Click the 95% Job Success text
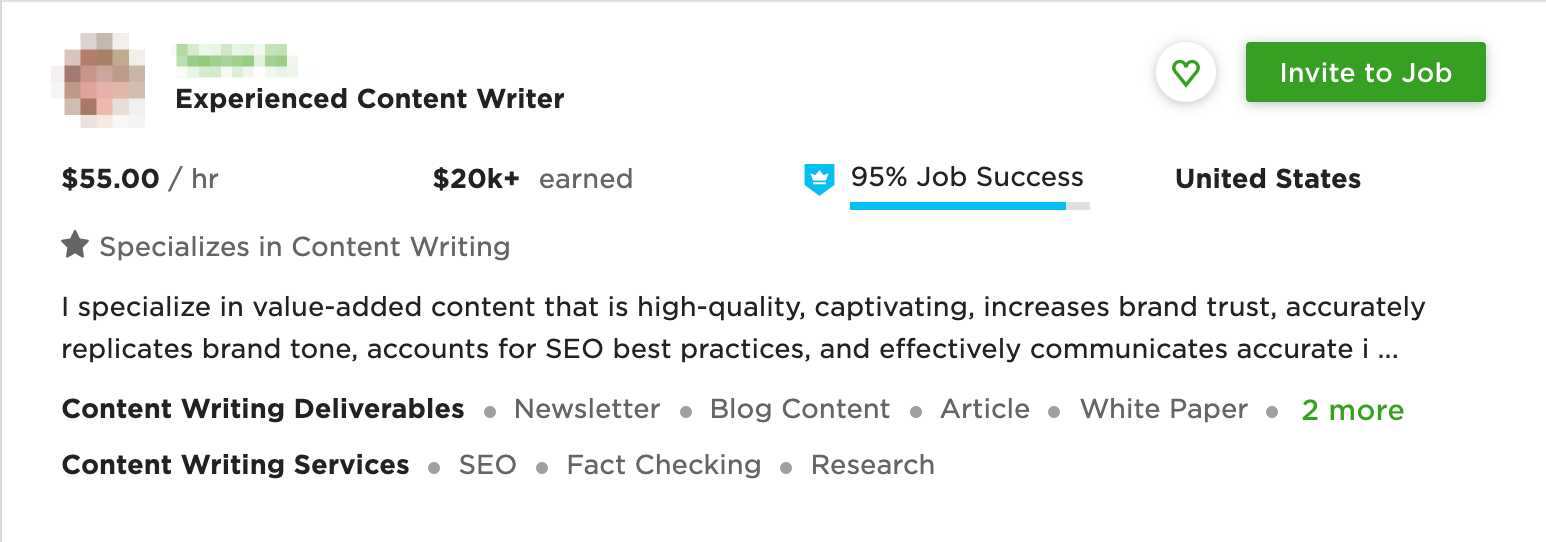The image size is (1546, 542). click(x=967, y=177)
